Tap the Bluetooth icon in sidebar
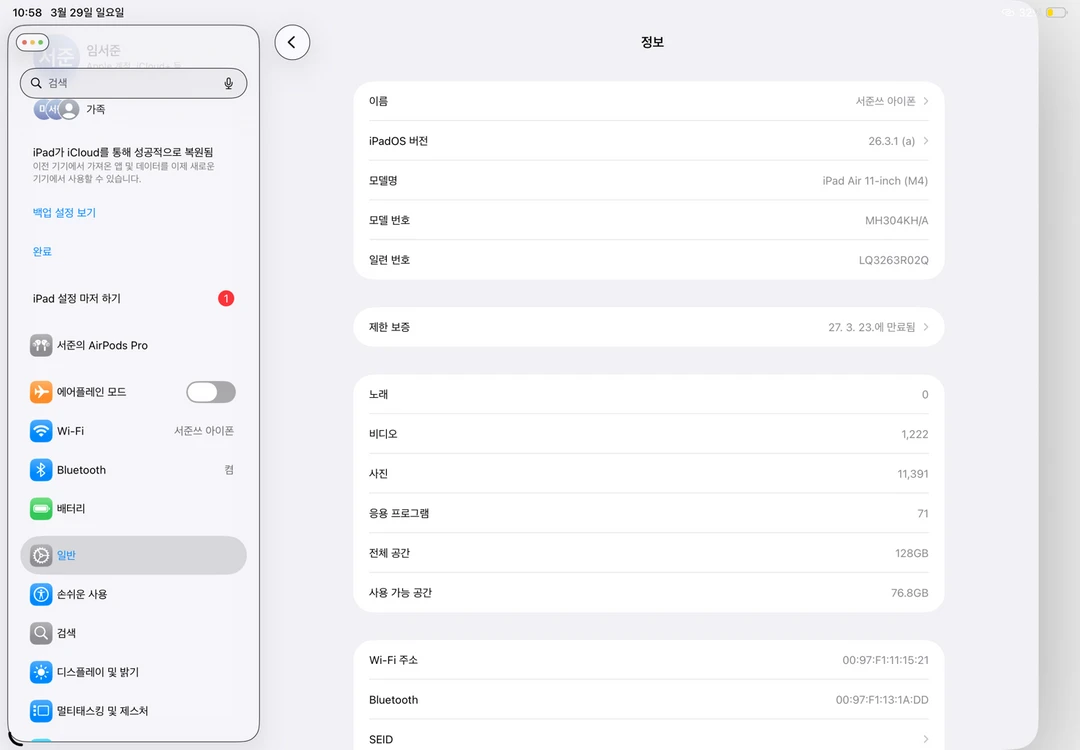 pos(41,470)
